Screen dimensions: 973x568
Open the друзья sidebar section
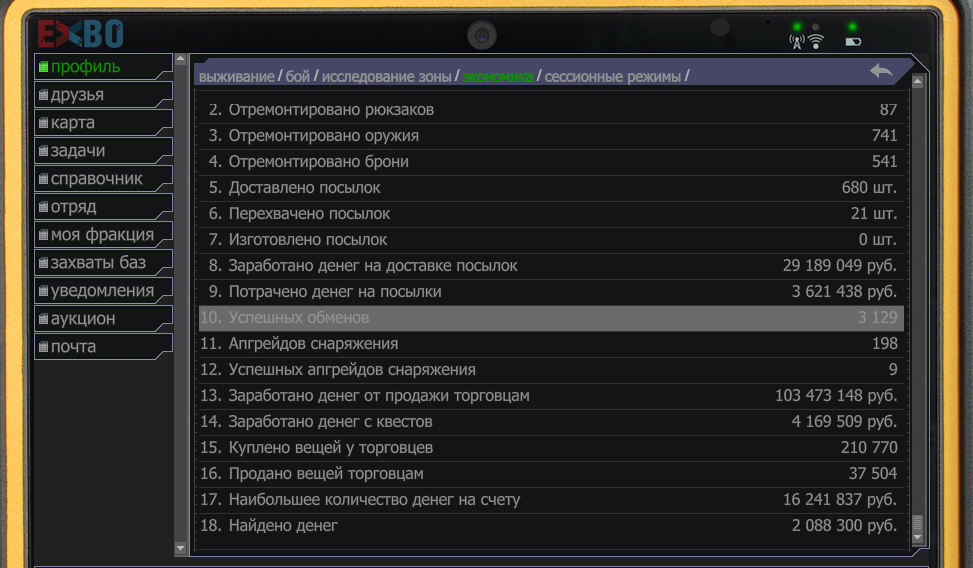tap(103, 94)
